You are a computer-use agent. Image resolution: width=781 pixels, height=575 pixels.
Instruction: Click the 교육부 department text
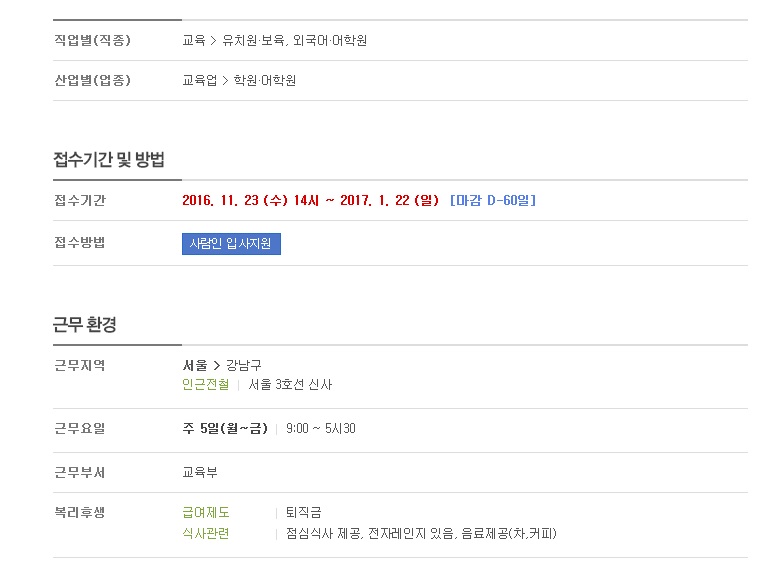pos(200,472)
